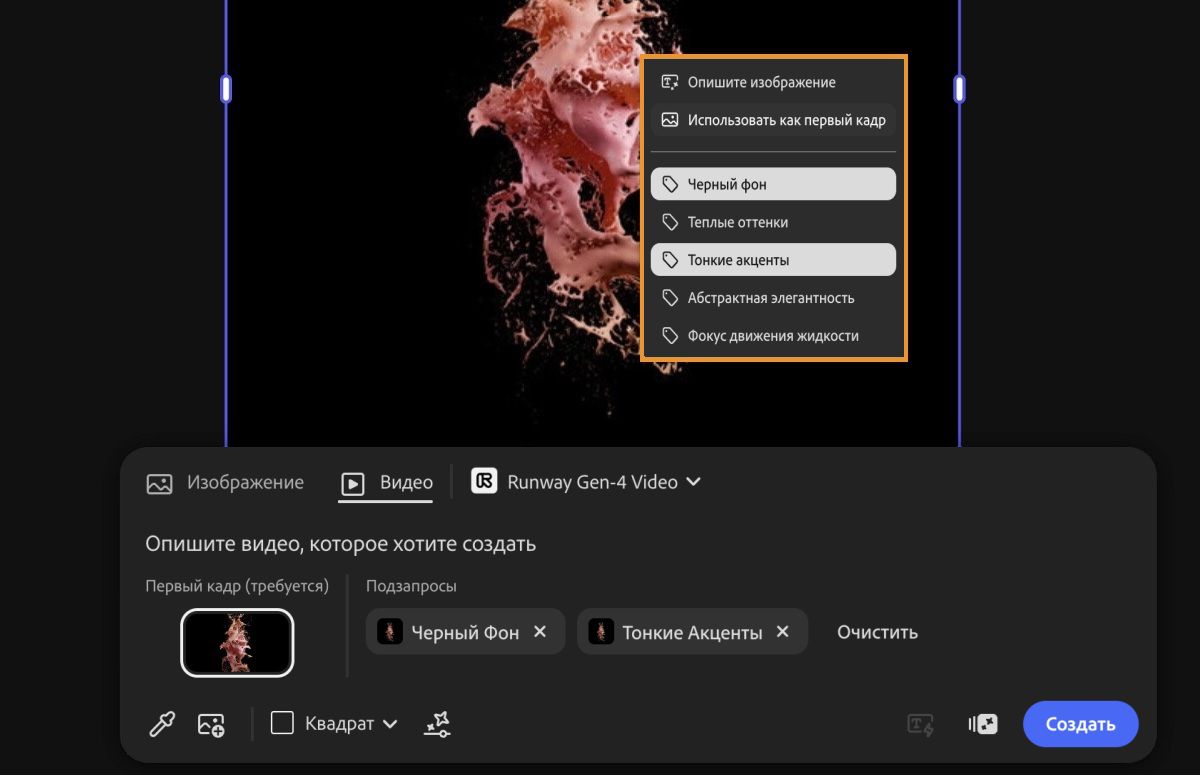Click the Runway model logo icon

[484, 482]
